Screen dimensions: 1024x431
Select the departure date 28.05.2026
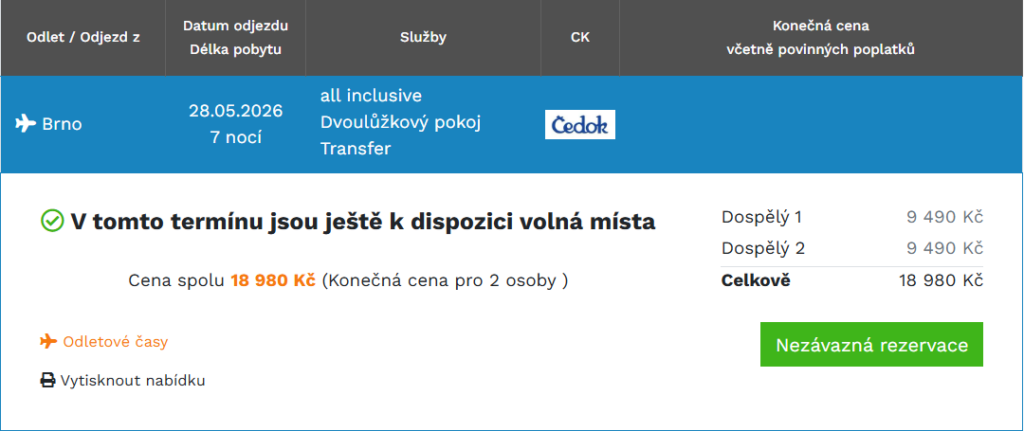pyautogui.click(x=235, y=111)
